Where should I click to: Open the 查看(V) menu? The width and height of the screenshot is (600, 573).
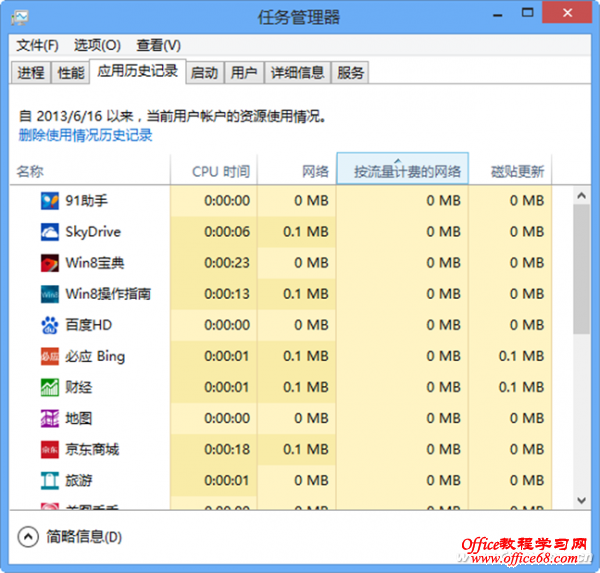(x=158, y=46)
